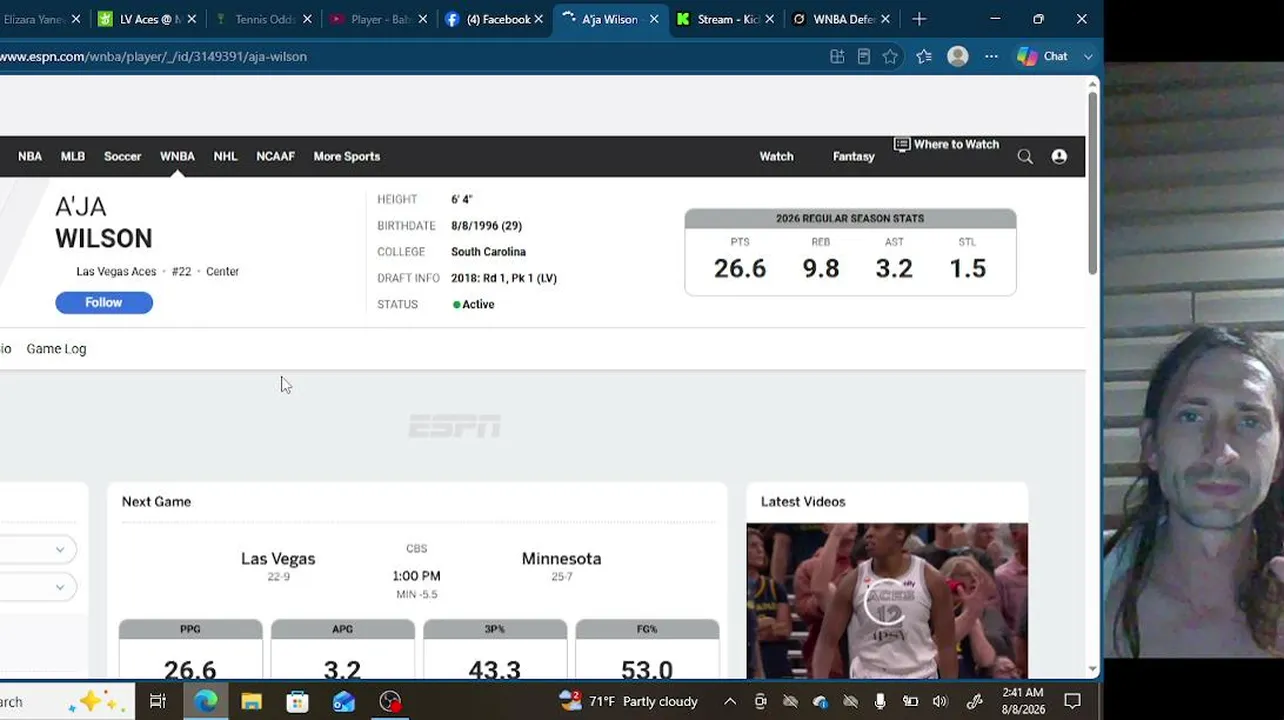Show hidden system tray icons
This screenshot has width=1284, height=720.
(730, 701)
